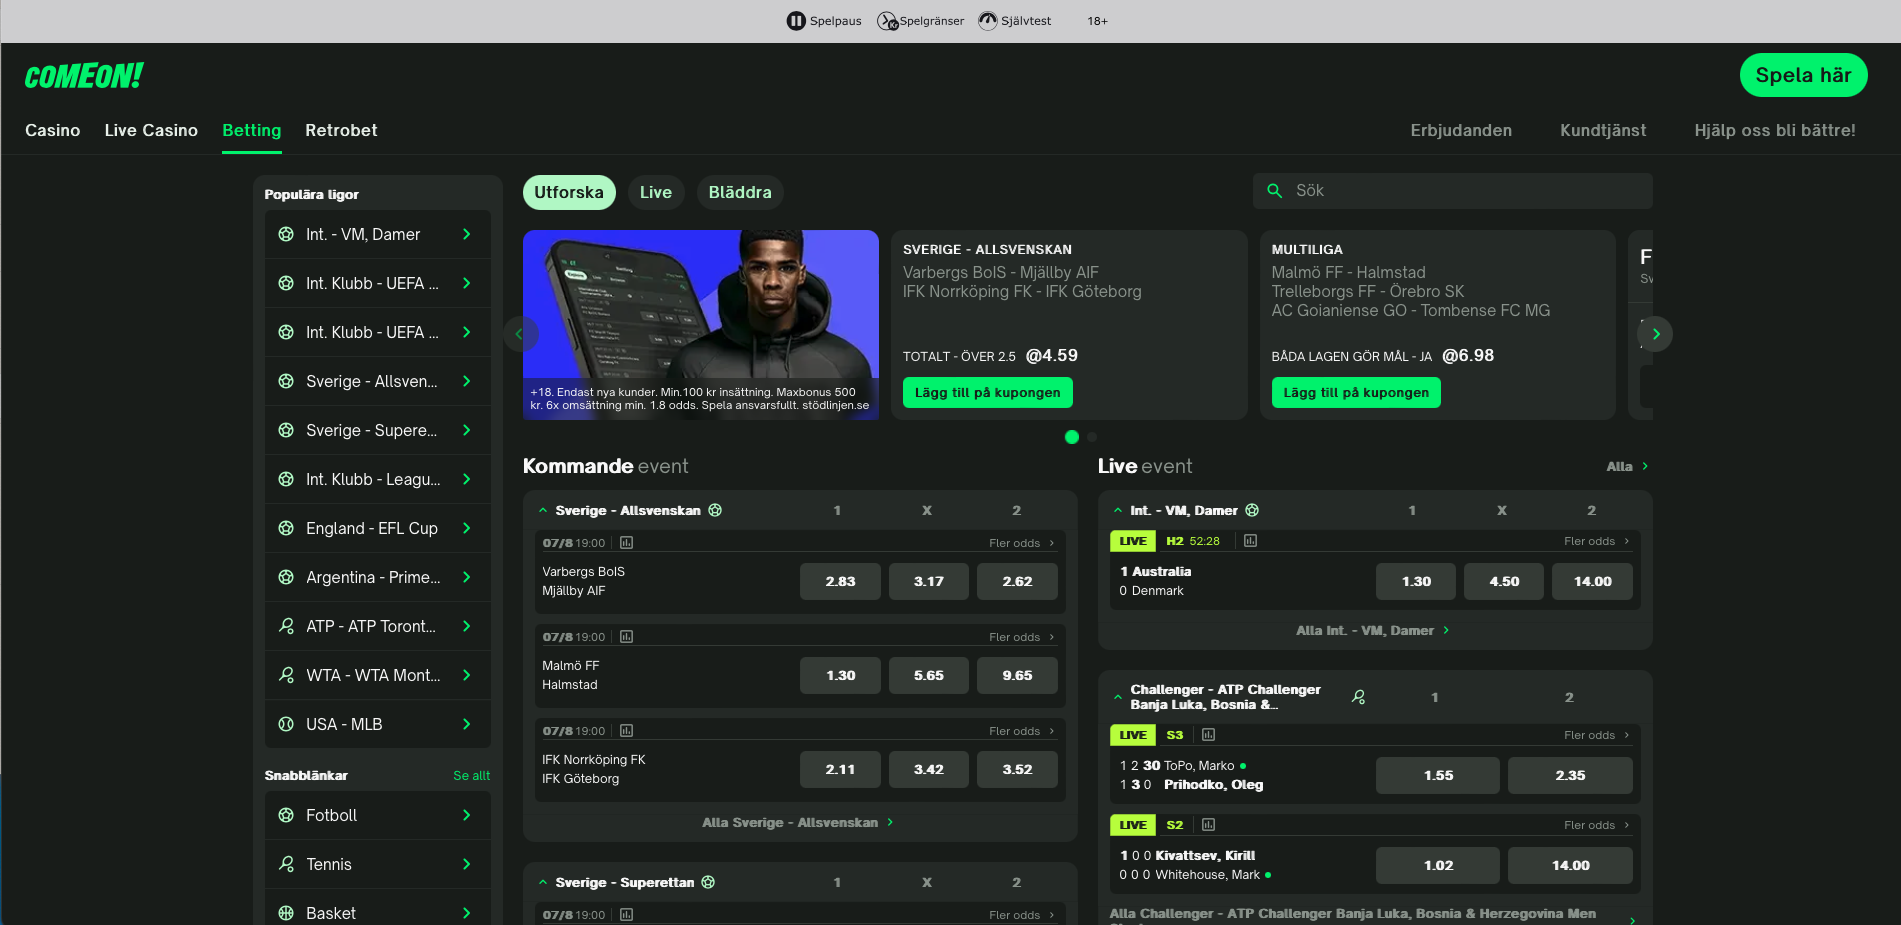Select odds 1.55 for ToPo, Marko
Viewport: 1901px width, 925px height.
(x=1437, y=775)
